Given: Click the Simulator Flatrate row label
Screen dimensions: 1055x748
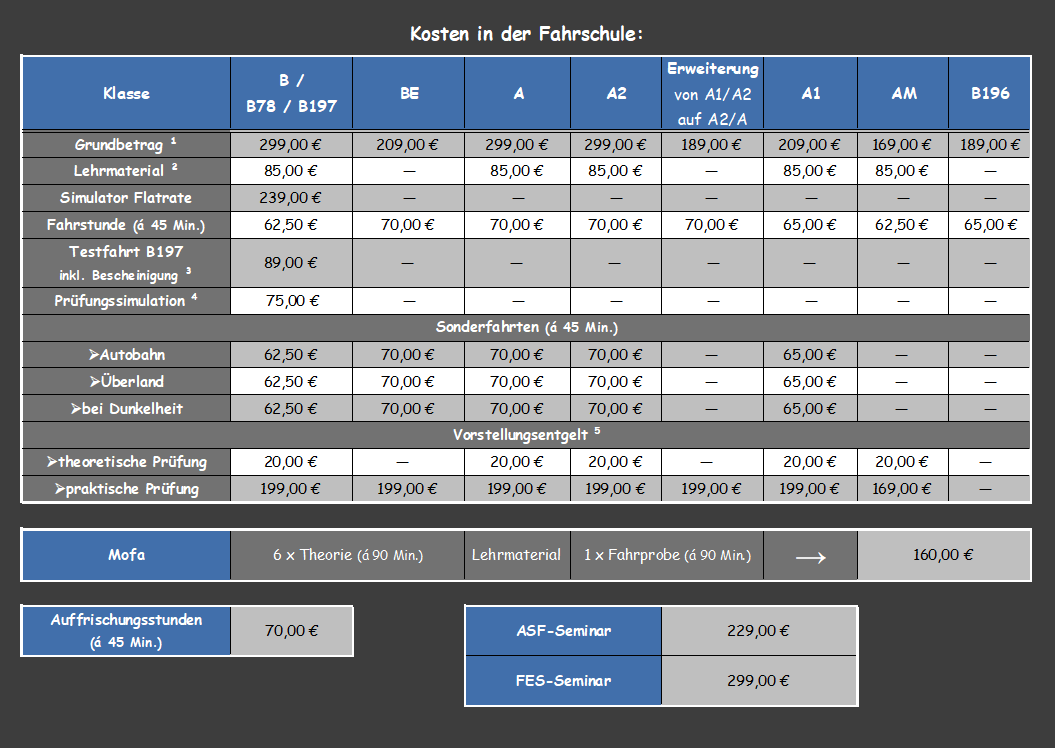Looking at the screenshot, I should 126,197.
